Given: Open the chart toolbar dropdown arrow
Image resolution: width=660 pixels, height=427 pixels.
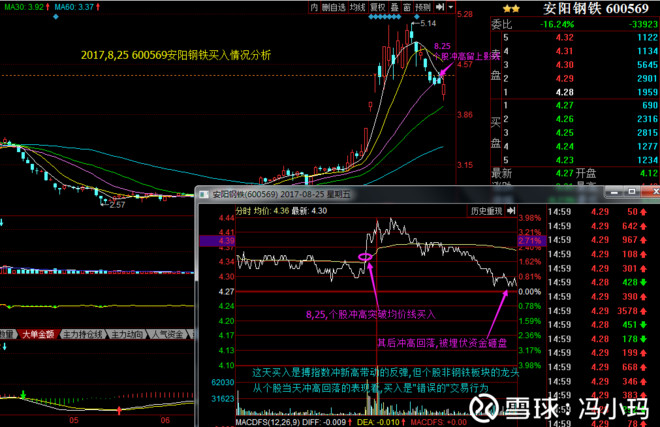Looking at the screenshot, I should (451, 7).
